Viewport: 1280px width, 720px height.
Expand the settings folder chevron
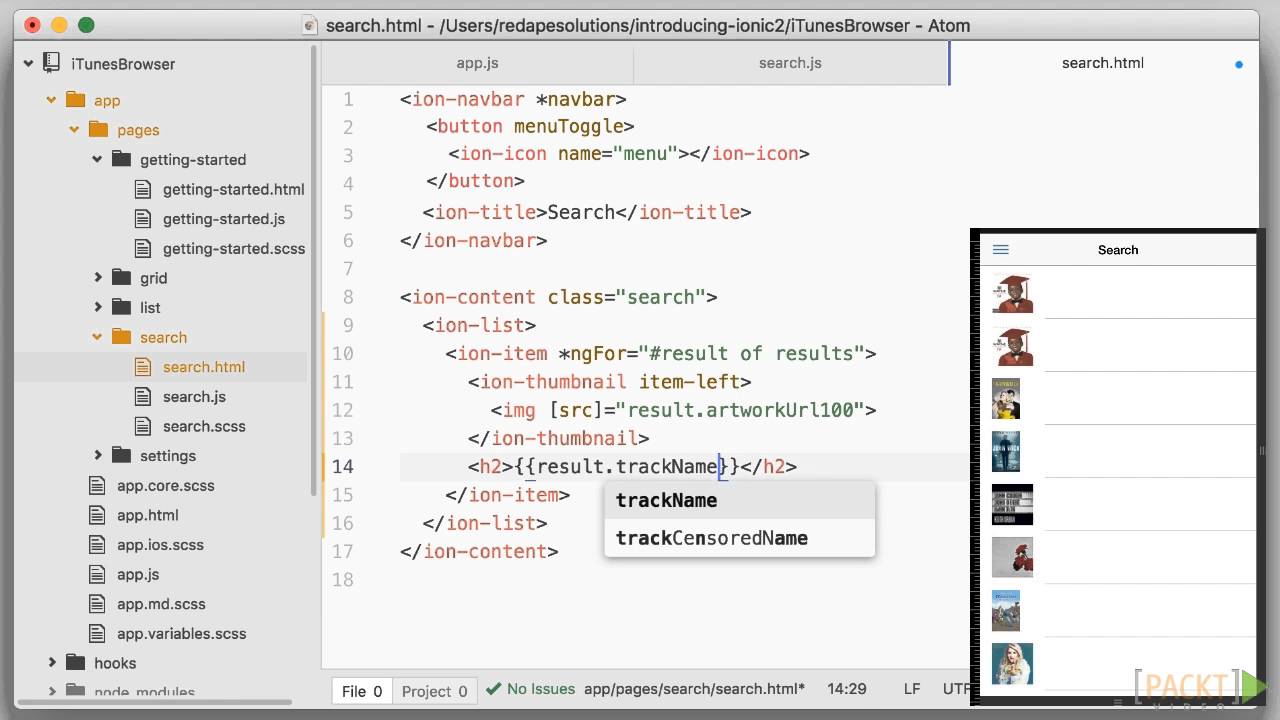(98, 455)
